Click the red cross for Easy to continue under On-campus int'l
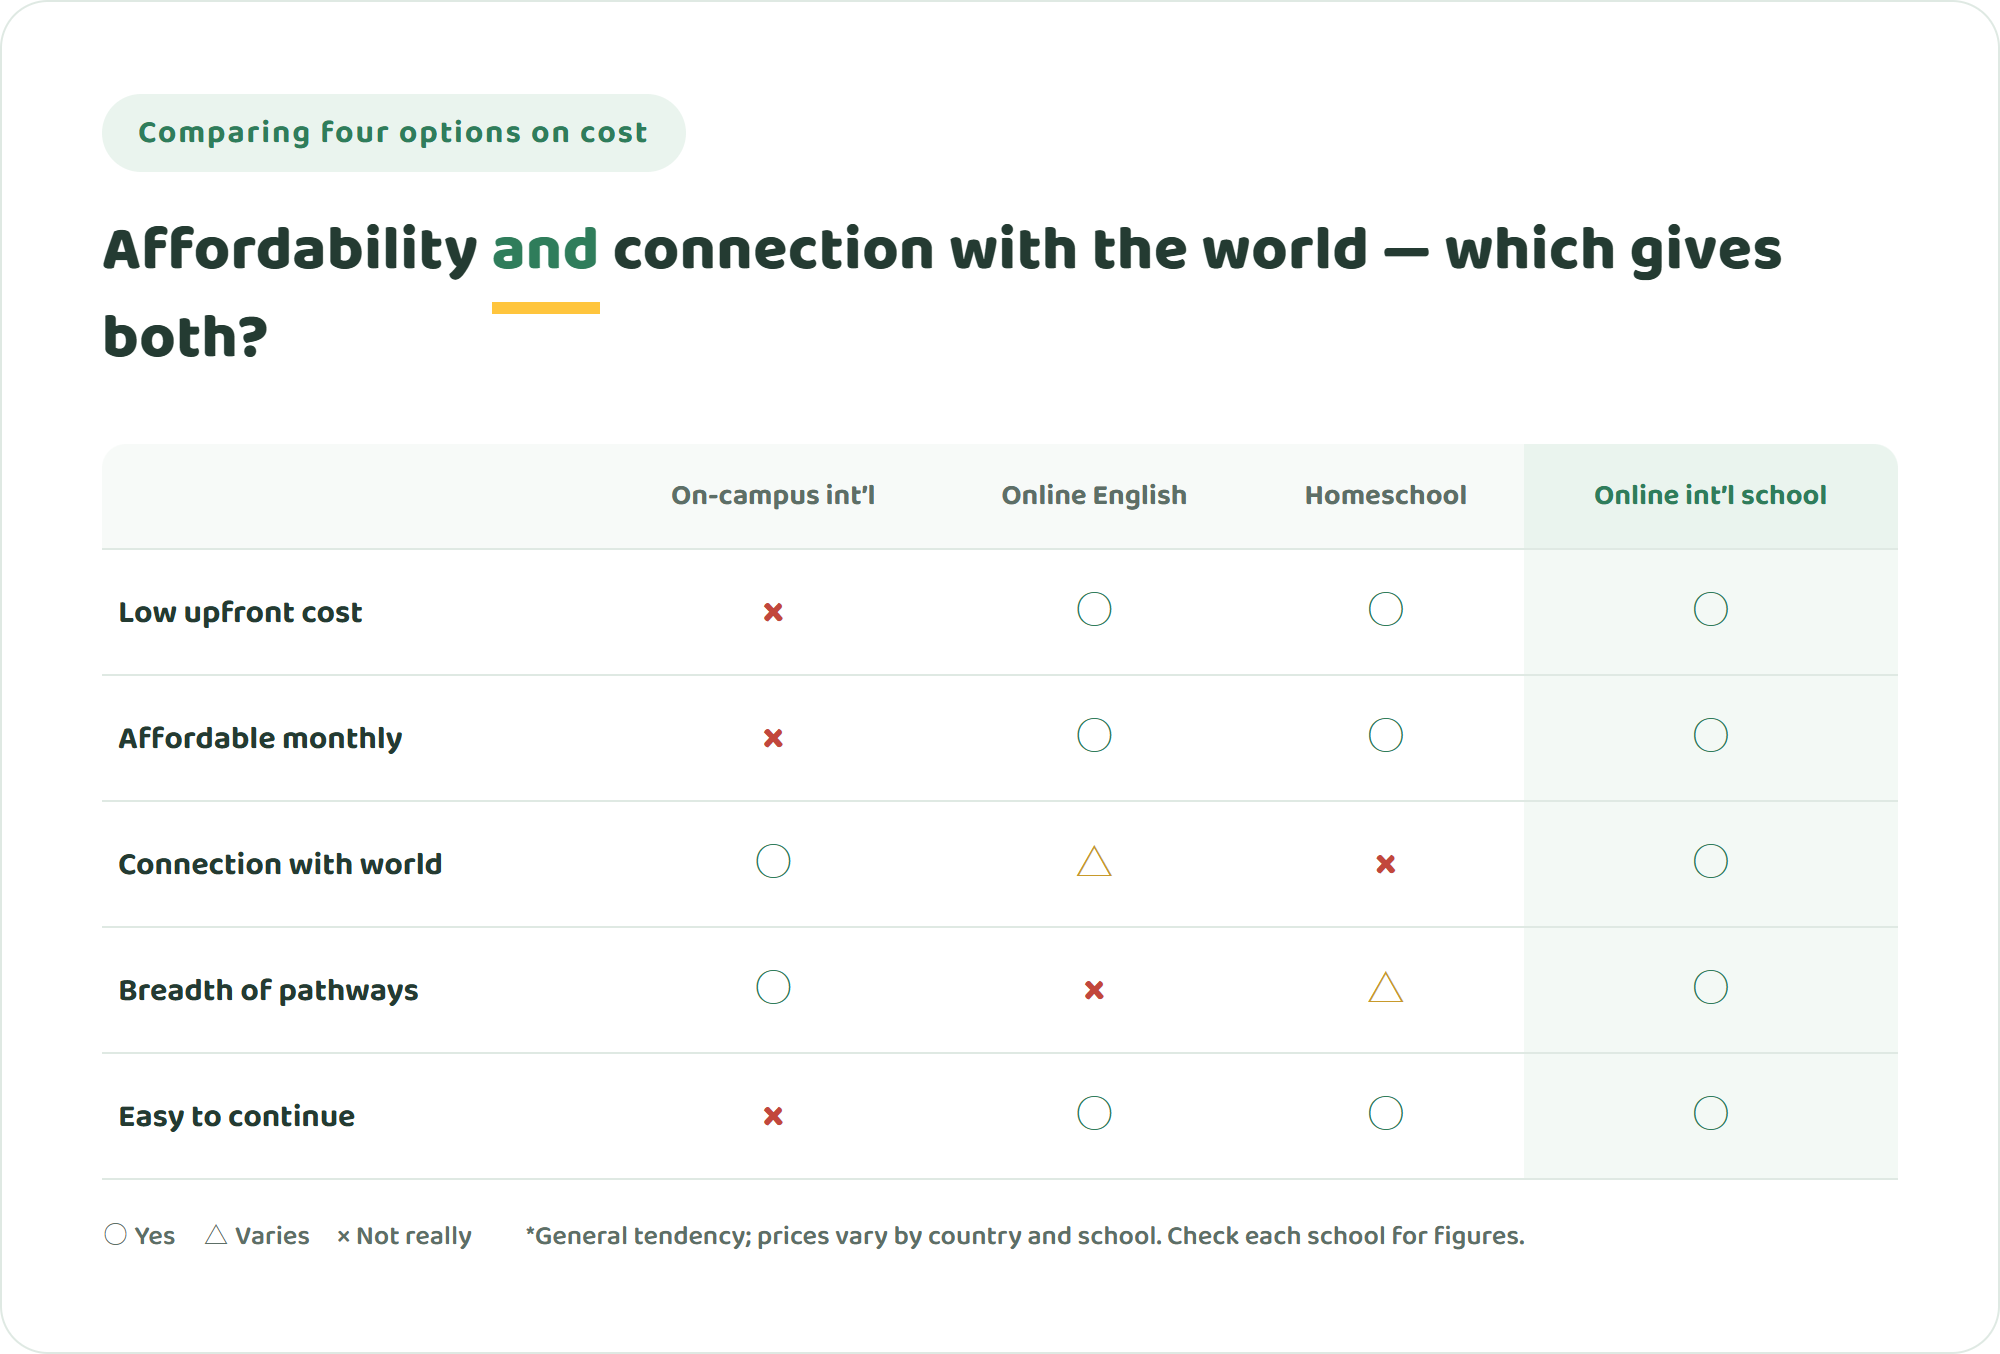 [773, 1116]
